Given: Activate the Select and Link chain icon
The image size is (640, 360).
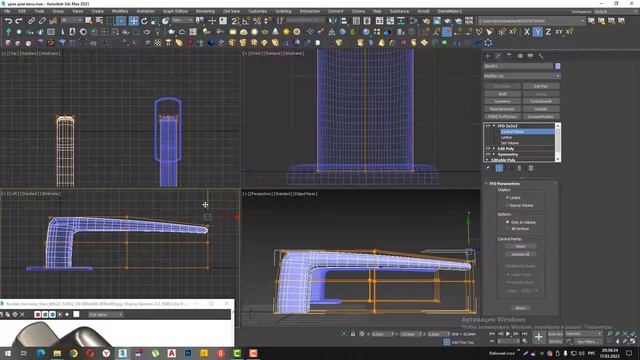Looking at the screenshot, I should point(31,20).
